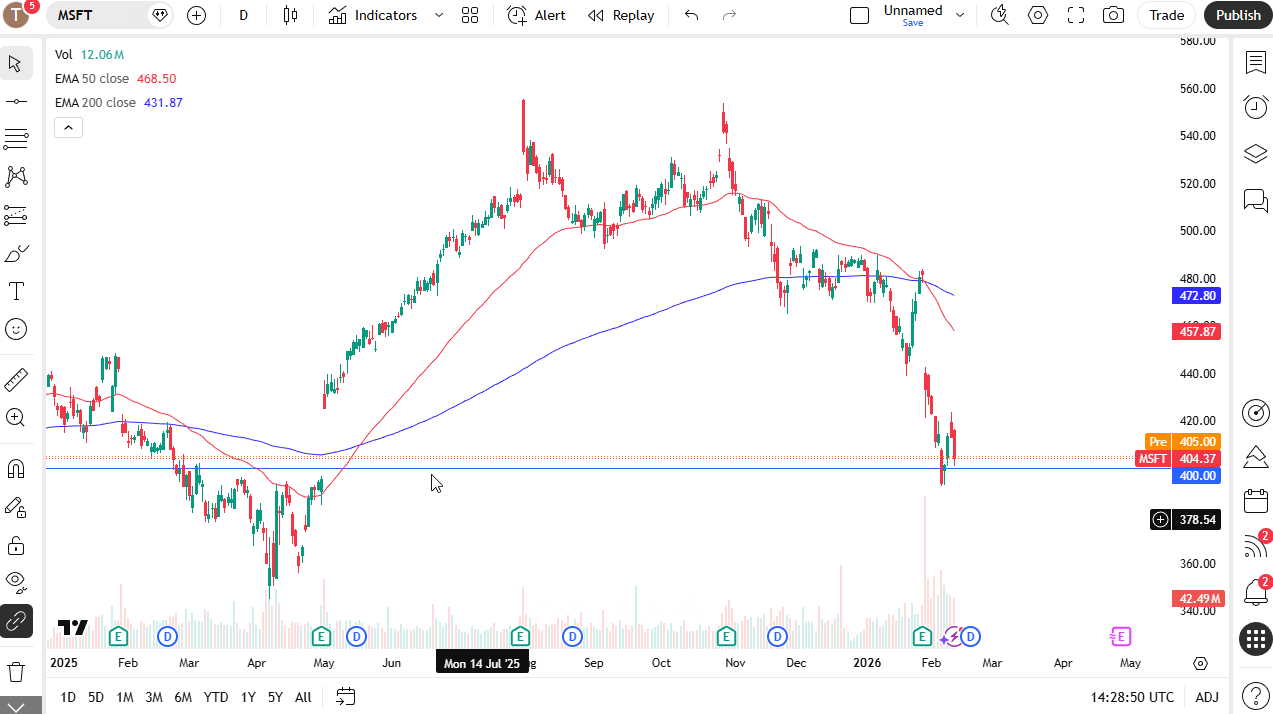Open chart settings hexagon icon

(1038, 15)
